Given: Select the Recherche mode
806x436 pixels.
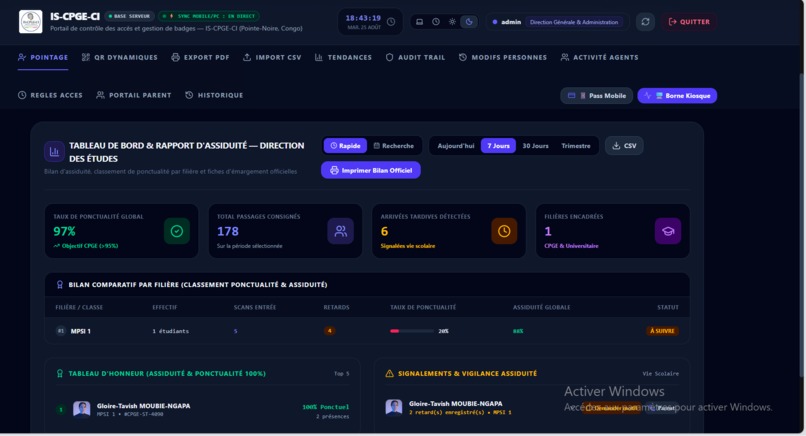Looking at the screenshot, I should point(394,146).
